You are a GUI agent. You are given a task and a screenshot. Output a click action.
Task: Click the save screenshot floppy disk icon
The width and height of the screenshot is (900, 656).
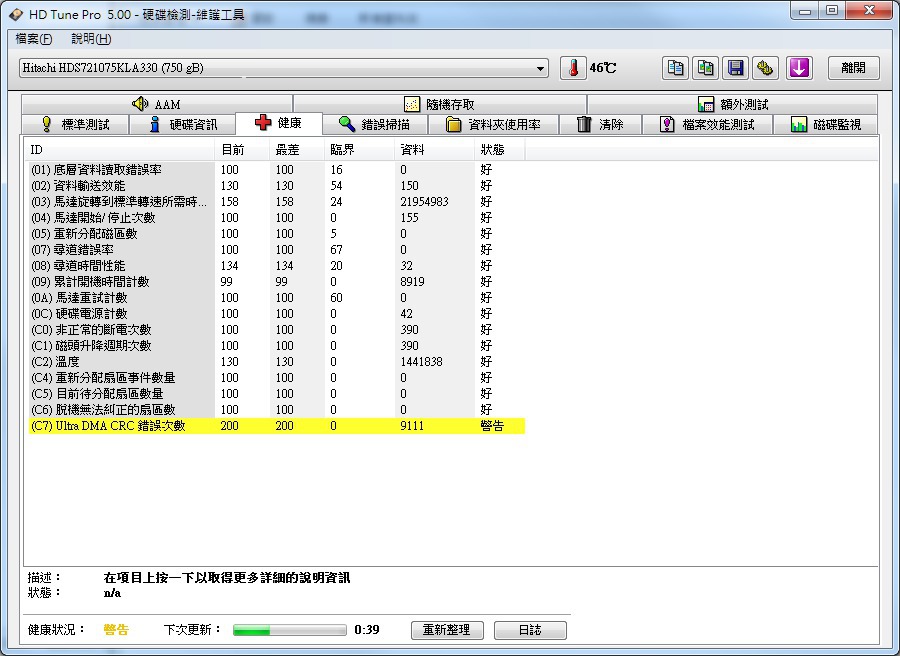tap(735, 68)
